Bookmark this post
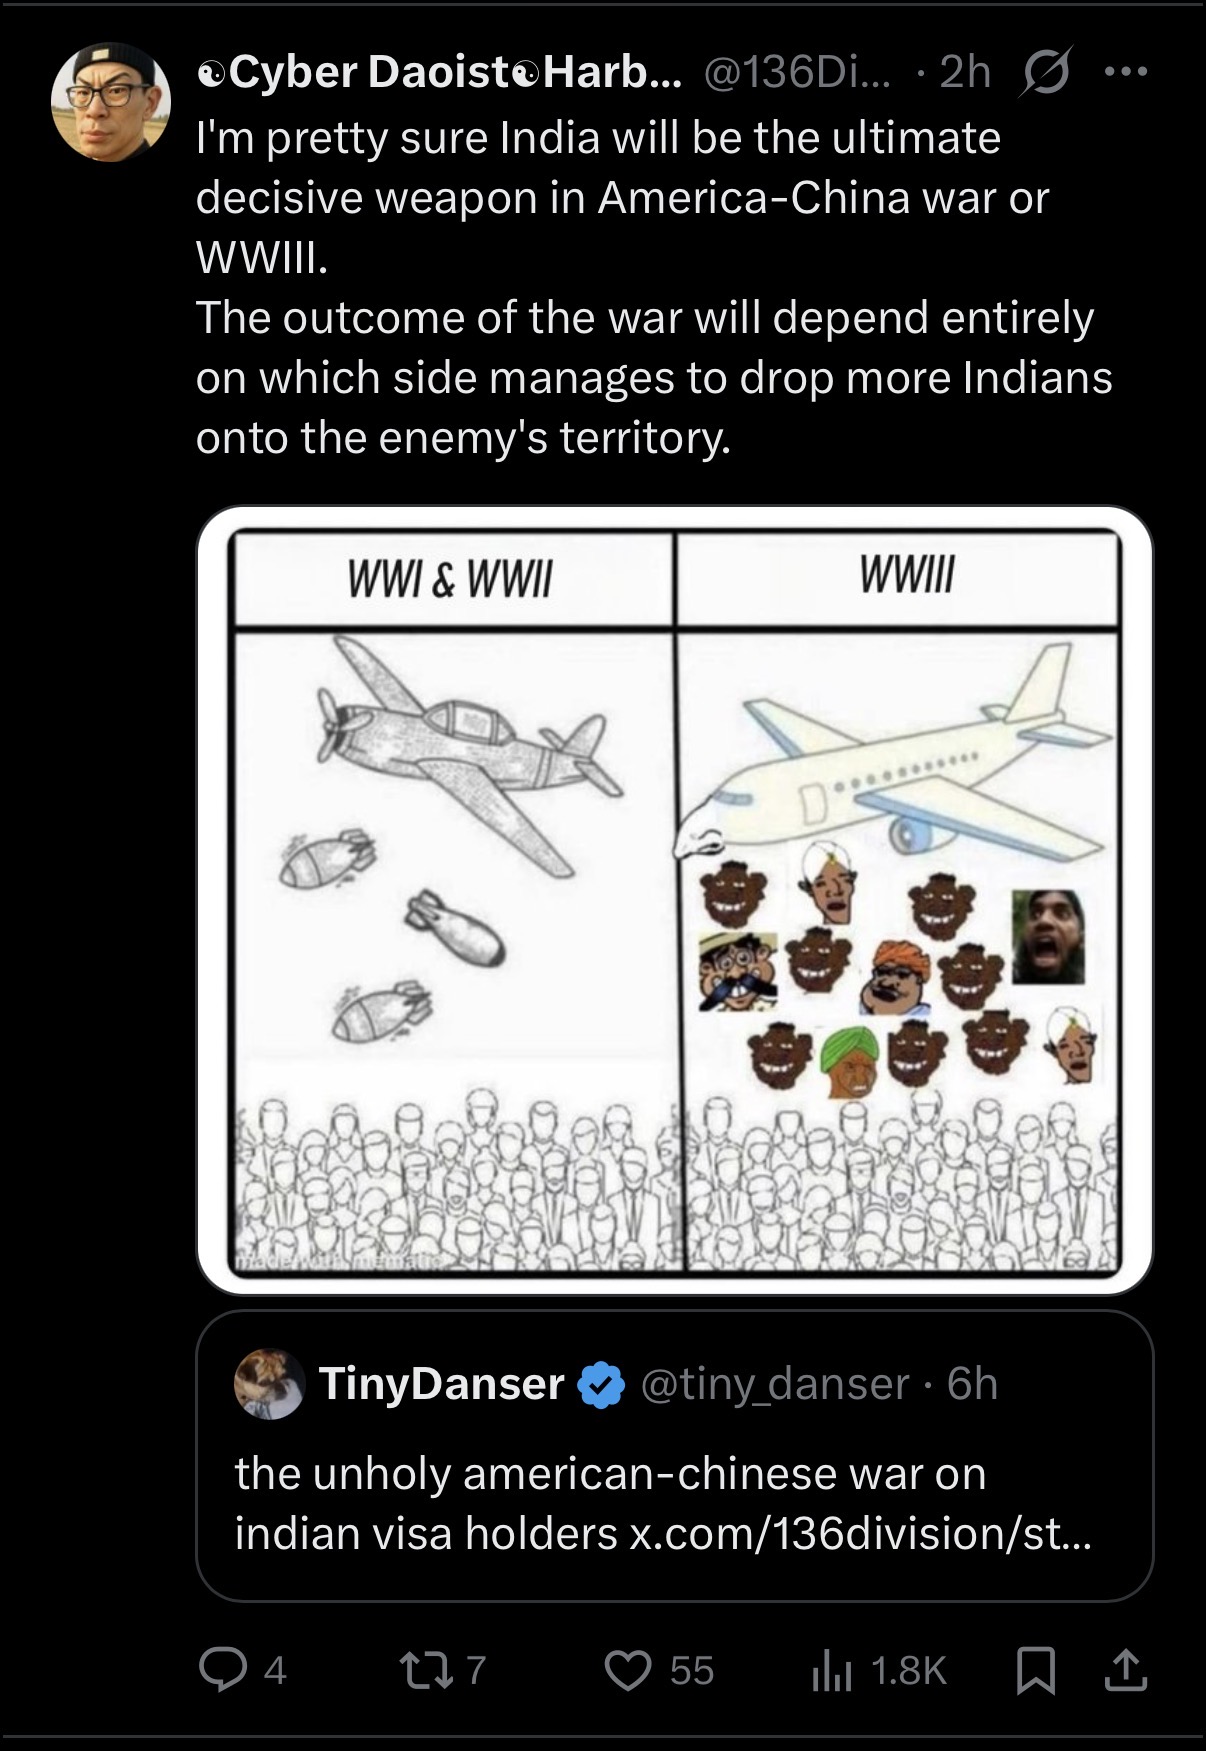 (1035, 1670)
